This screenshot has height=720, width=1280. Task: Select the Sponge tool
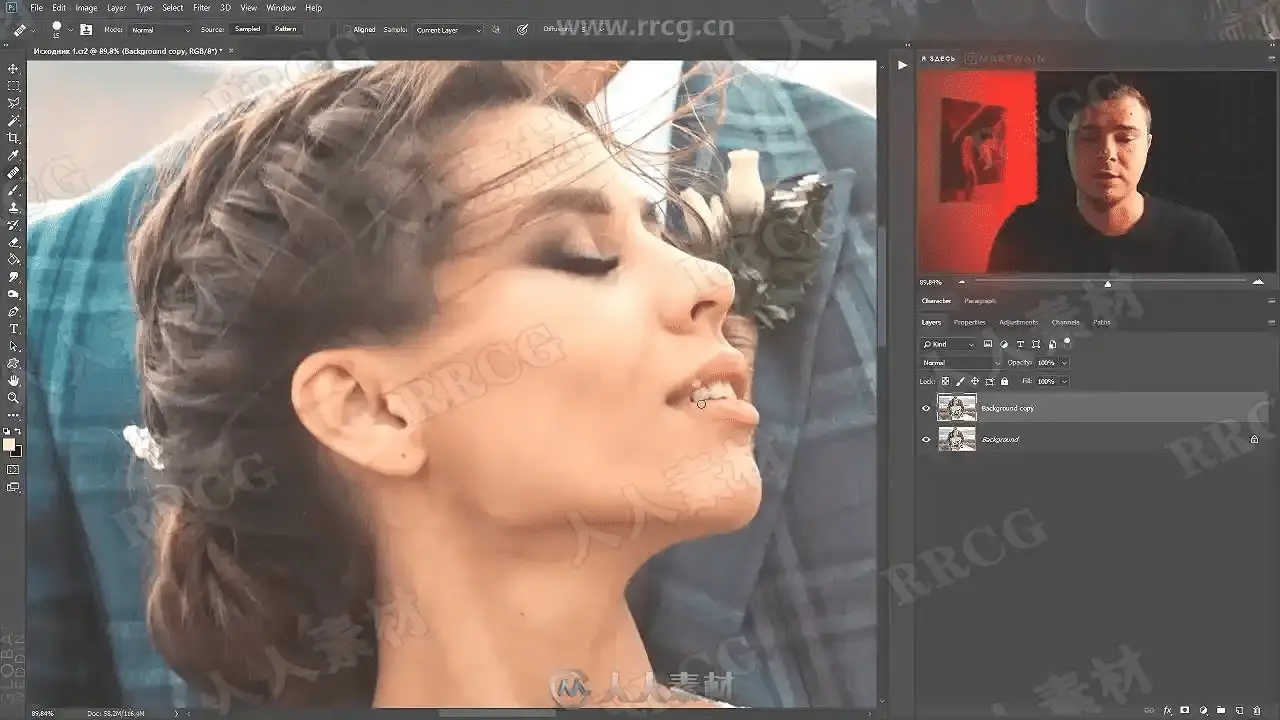14,294
